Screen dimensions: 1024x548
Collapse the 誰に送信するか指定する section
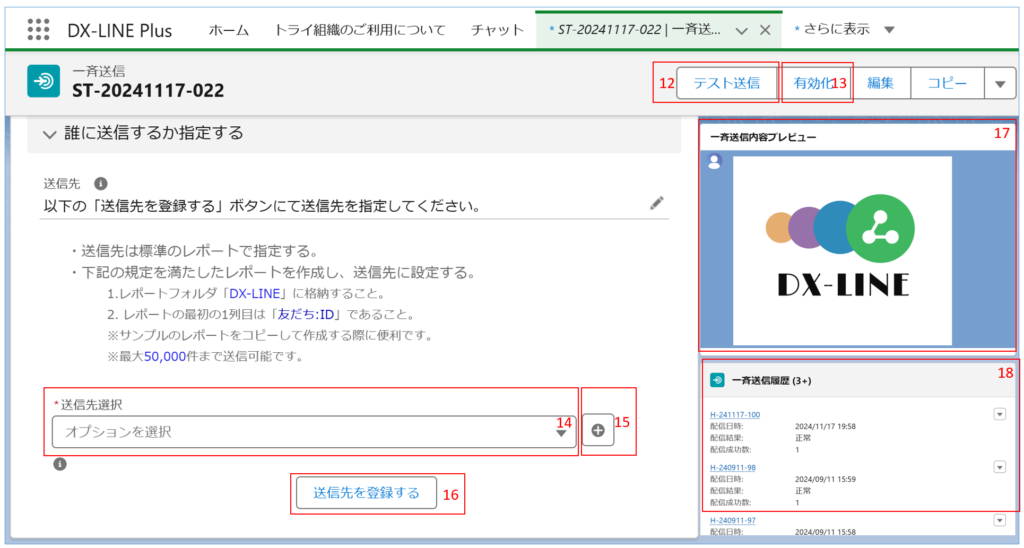pos(49,133)
